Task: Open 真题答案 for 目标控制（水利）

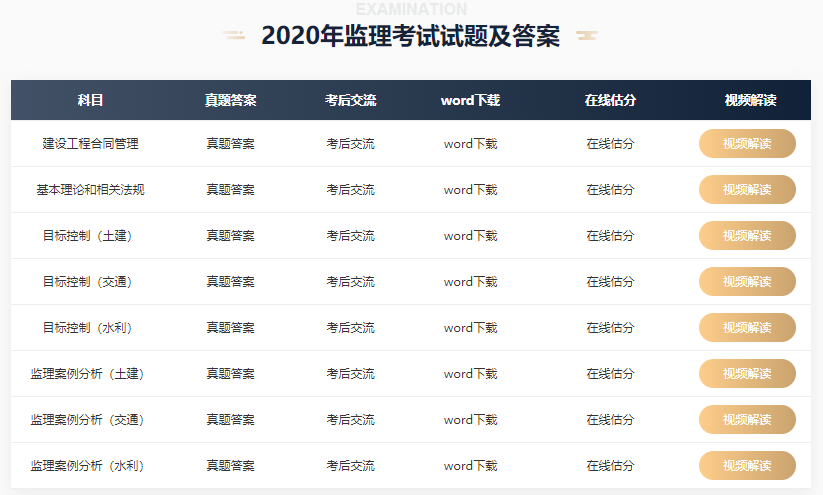Action: coord(230,328)
